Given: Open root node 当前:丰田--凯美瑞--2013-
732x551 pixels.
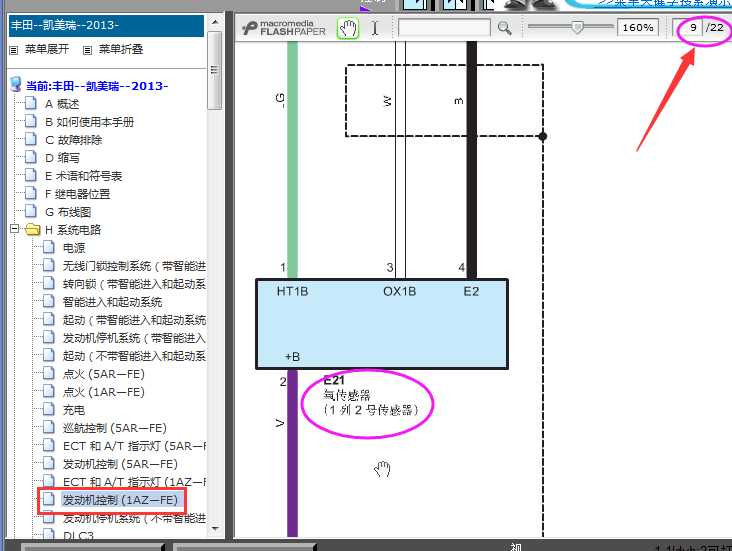Looking at the screenshot, I should pyautogui.click(x=97, y=86).
